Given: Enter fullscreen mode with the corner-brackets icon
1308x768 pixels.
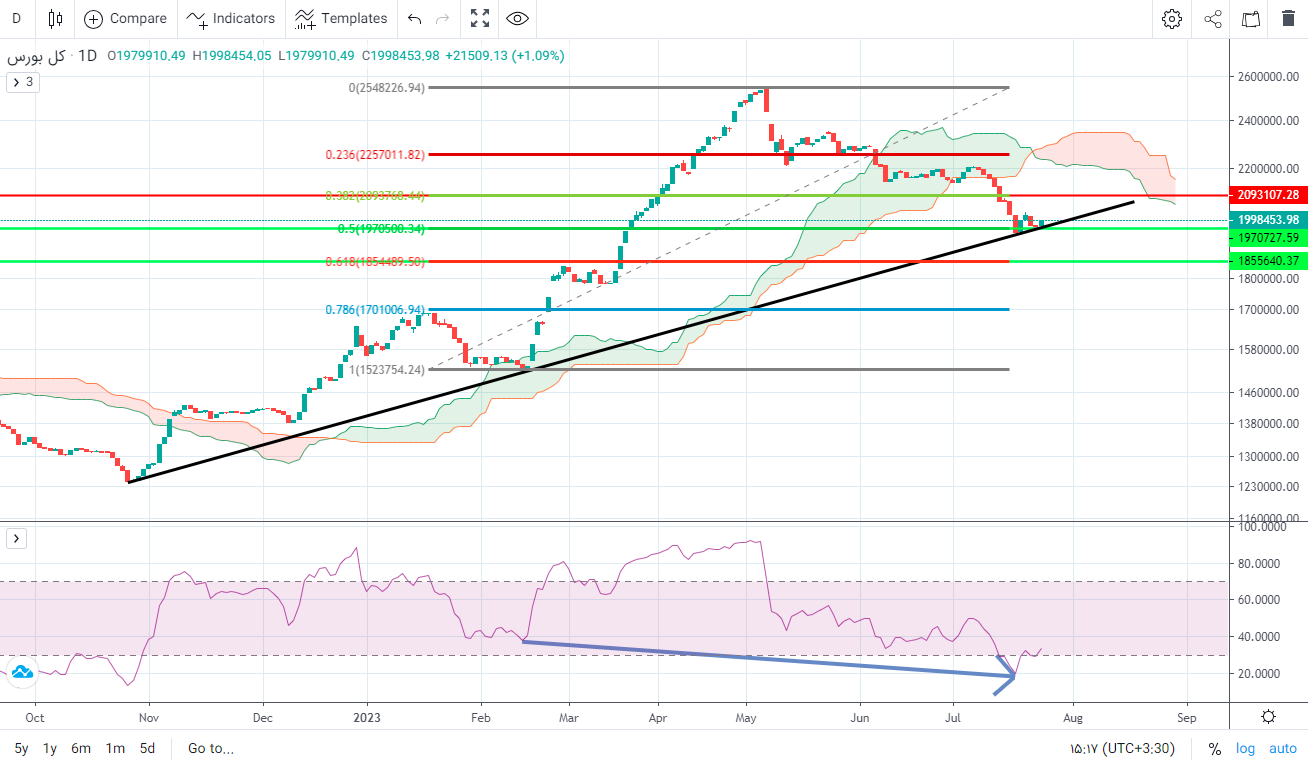Looking at the screenshot, I should 480,18.
